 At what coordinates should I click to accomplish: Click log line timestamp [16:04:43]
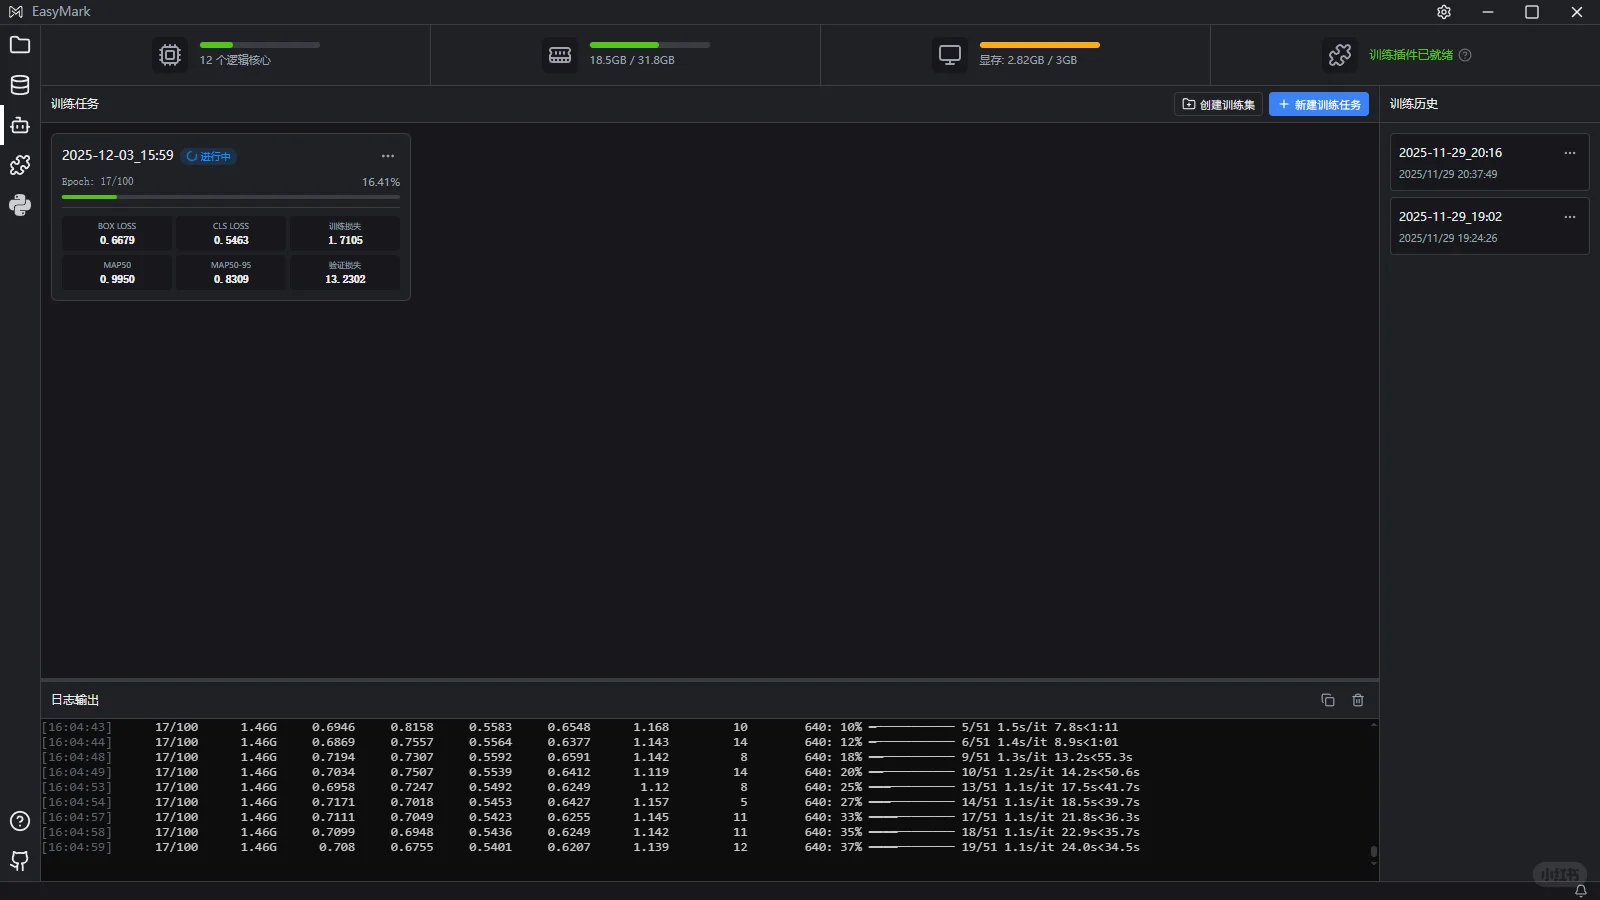coord(77,727)
